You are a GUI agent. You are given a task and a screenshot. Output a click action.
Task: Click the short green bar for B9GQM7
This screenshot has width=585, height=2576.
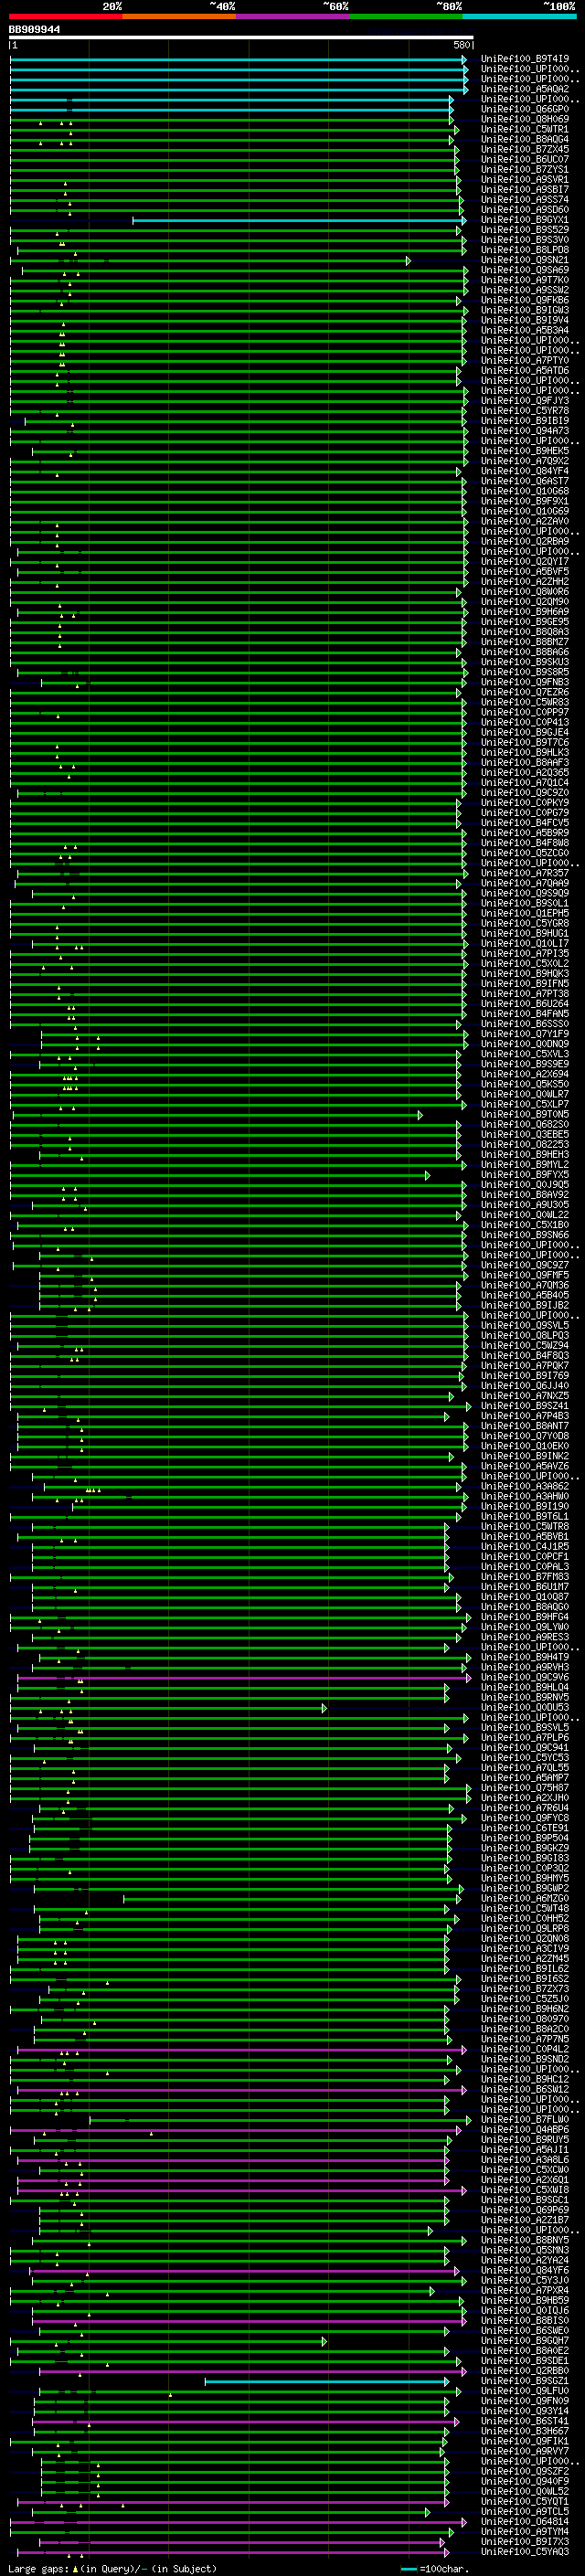coord(168,2341)
